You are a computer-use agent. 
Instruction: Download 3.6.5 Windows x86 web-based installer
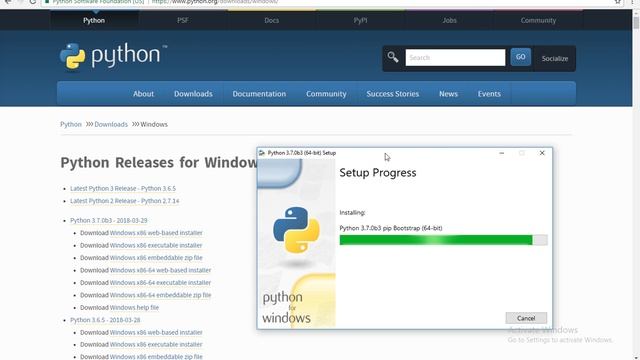point(156,333)
